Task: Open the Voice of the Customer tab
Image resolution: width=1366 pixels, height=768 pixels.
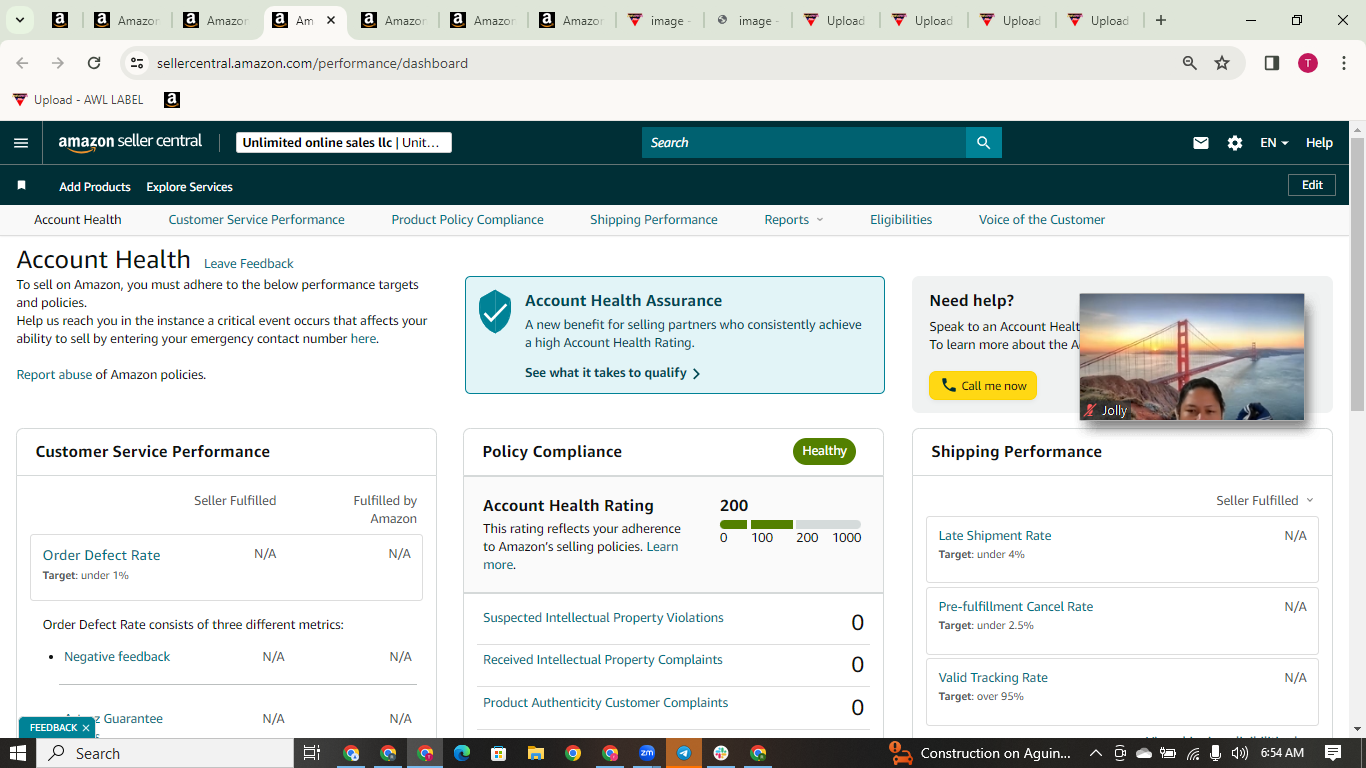Action: click(1042, 220)
